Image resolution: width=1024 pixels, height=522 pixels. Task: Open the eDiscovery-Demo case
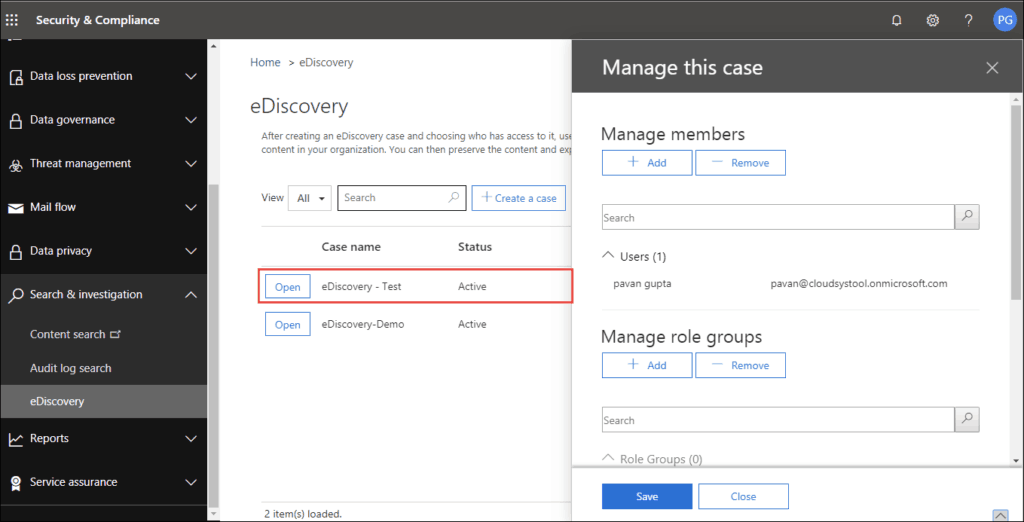click(287, 325)
